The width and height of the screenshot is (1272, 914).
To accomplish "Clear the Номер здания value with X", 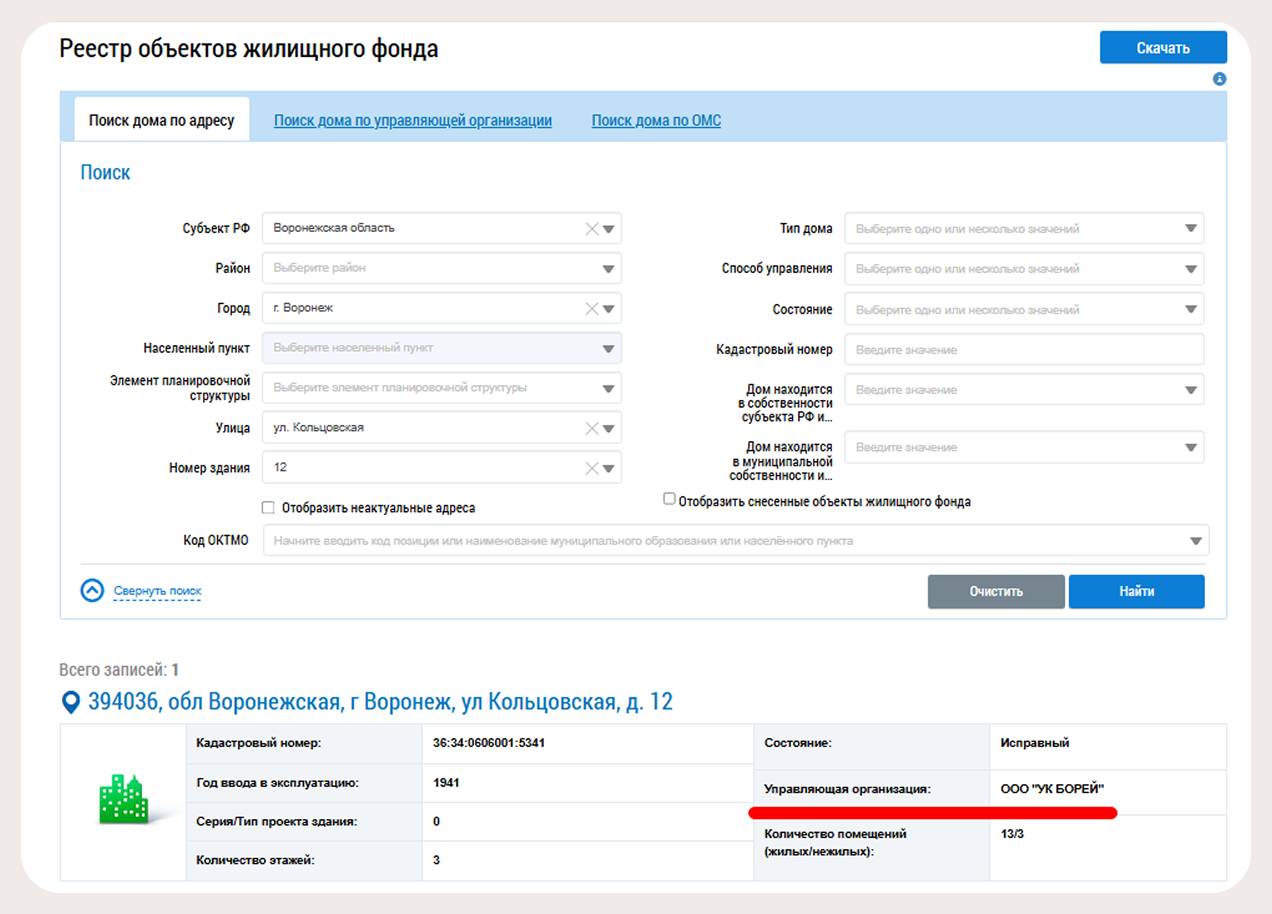I will pyautogui.click(x=592, y=468).
